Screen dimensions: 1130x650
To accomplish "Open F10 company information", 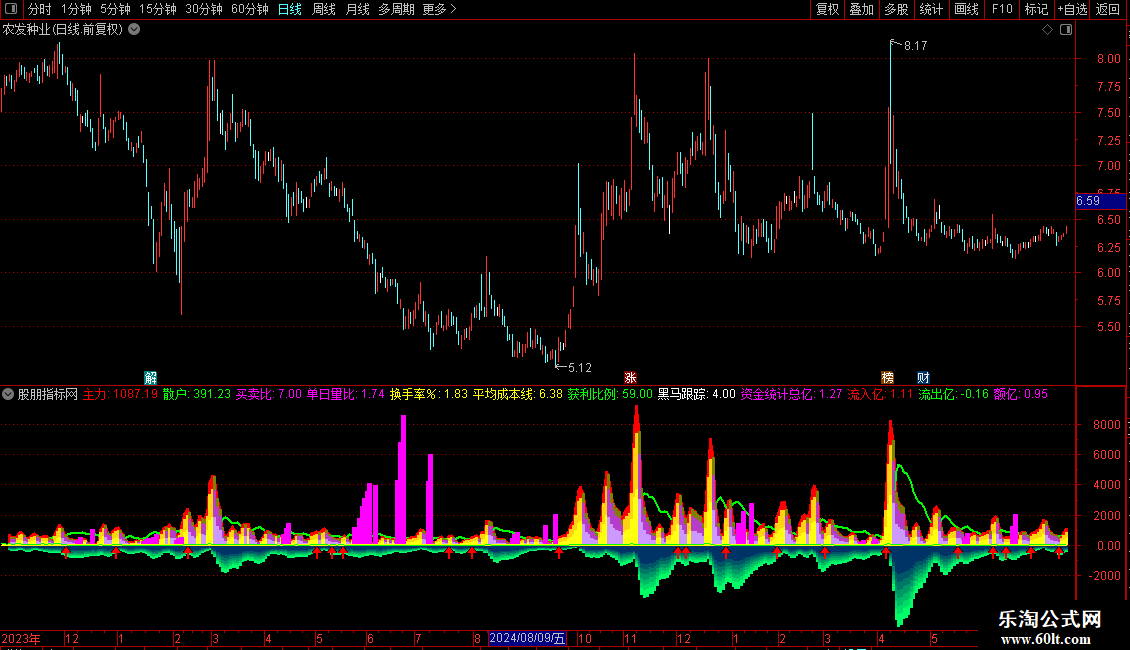I will (x=1002, y=9).
